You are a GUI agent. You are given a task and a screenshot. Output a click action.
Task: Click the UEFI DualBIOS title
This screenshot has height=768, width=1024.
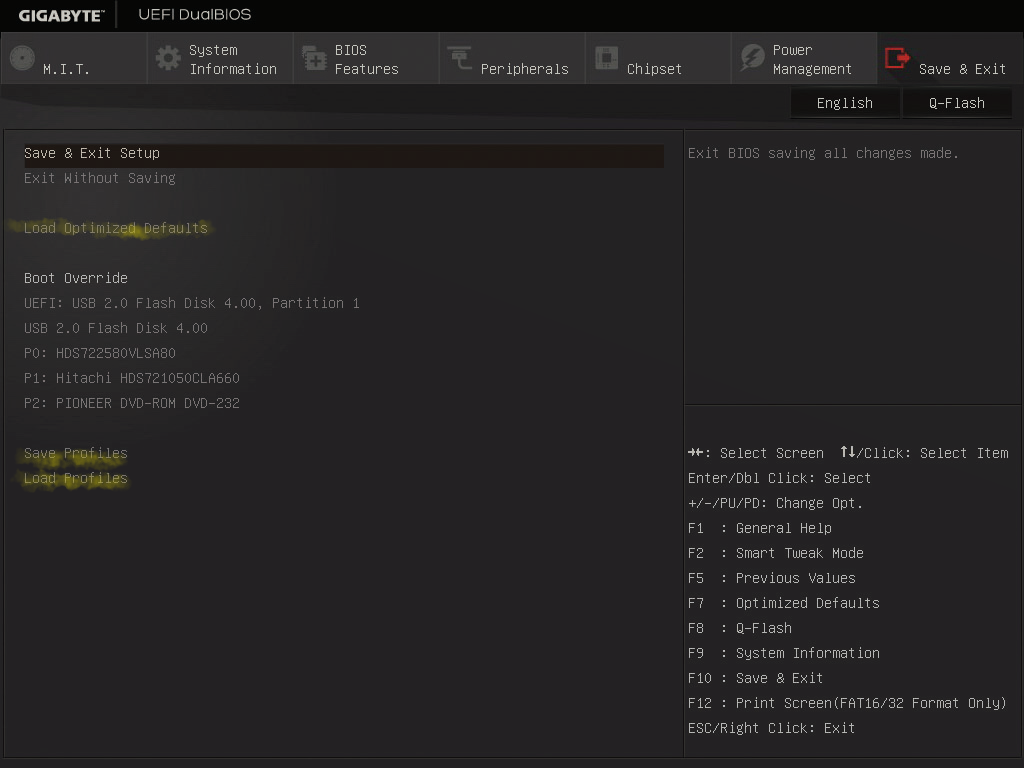[195, 14]
